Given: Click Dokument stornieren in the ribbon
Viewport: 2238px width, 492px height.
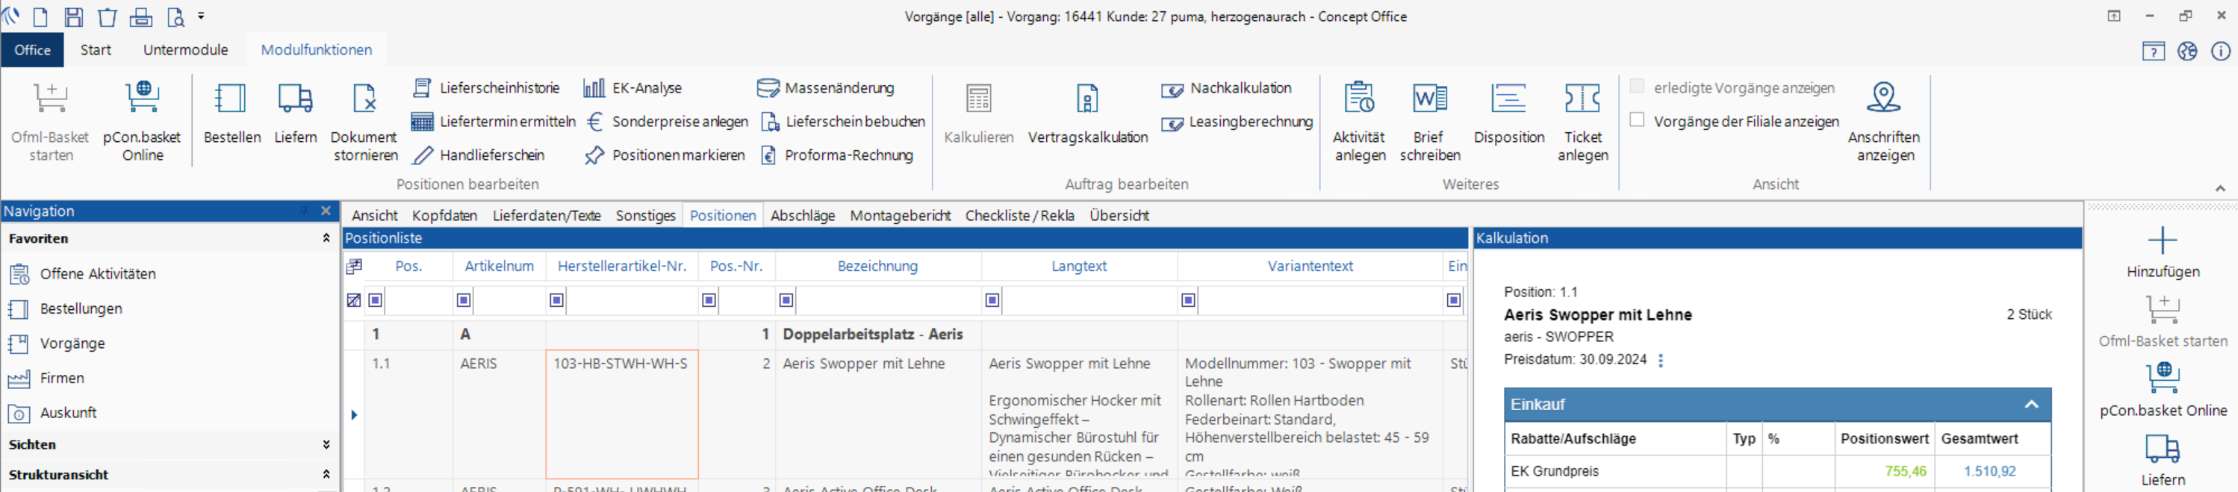Looking at the screenshot, I should click(x=364, y=120).
